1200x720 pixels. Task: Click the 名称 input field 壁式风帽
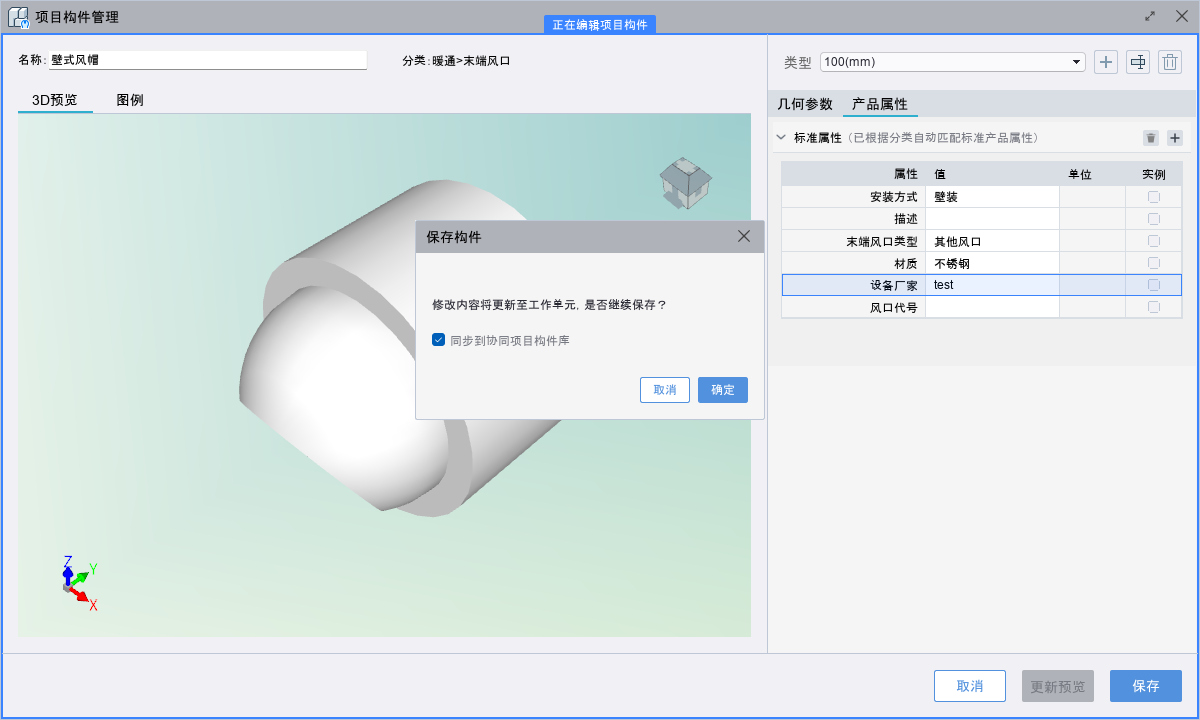(208, 60)
